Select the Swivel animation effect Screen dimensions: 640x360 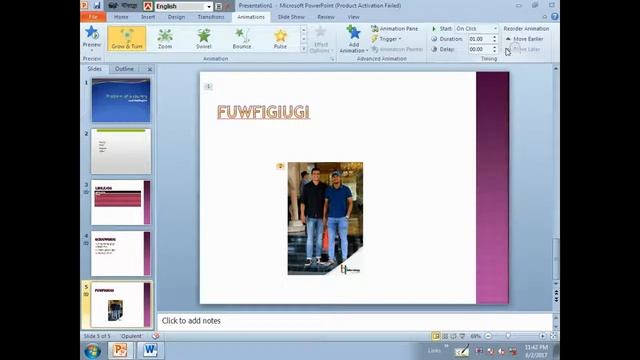204,38
